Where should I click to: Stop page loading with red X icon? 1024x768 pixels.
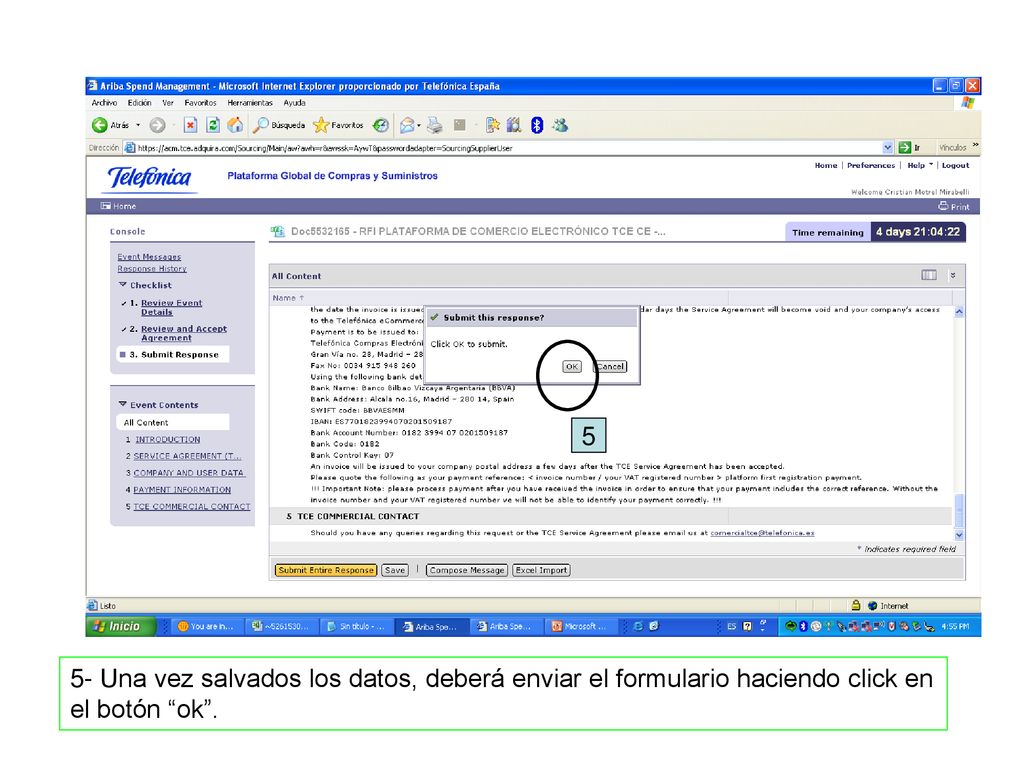click(190, 125)
